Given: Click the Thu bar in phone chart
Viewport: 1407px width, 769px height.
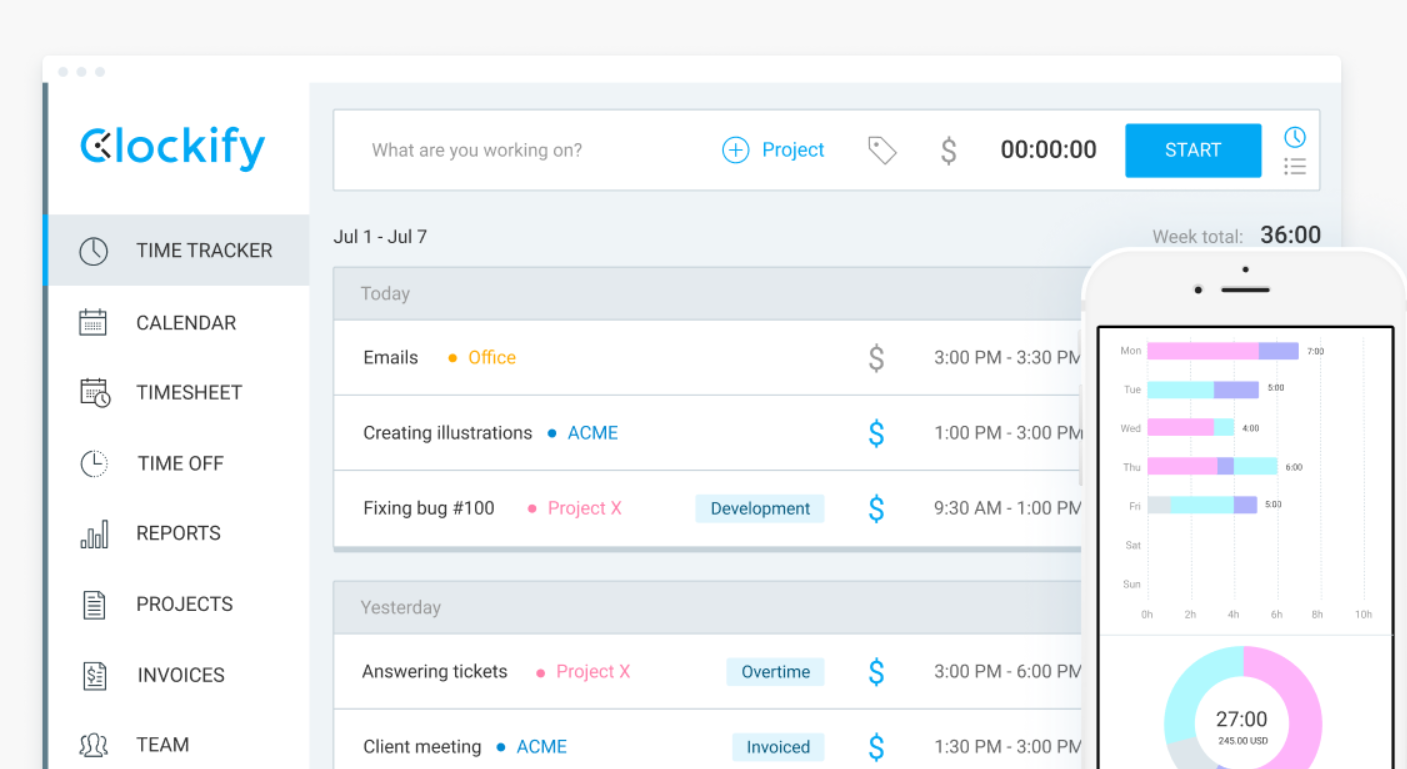Looking at the screenshot, I should (1212, 466).
